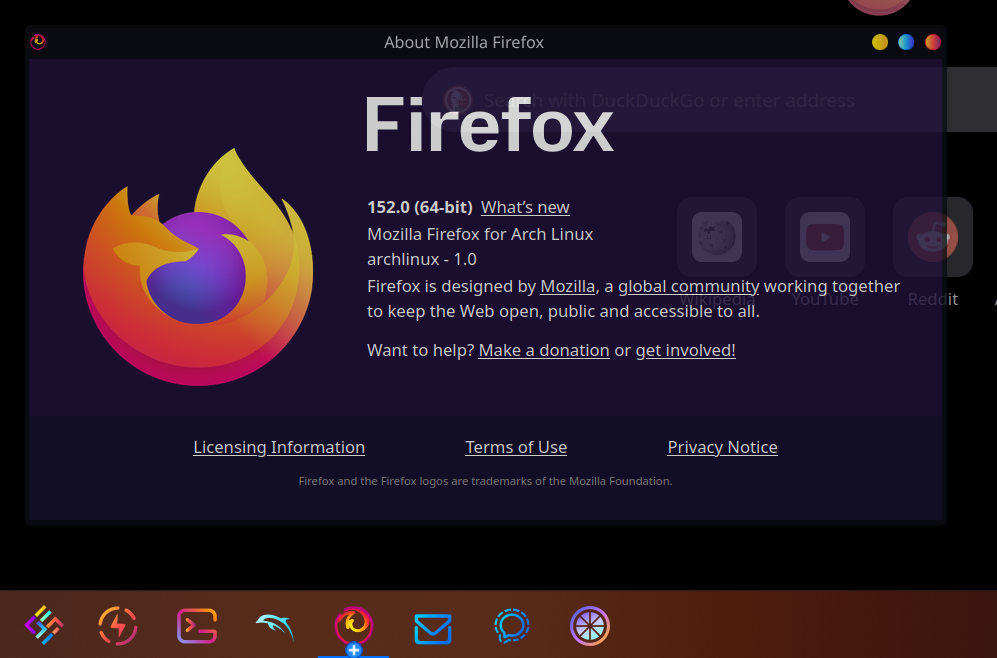Switch to Firefox in the dock
The image size is (997, 658).
pyautogui.click(x=354, y=626)
